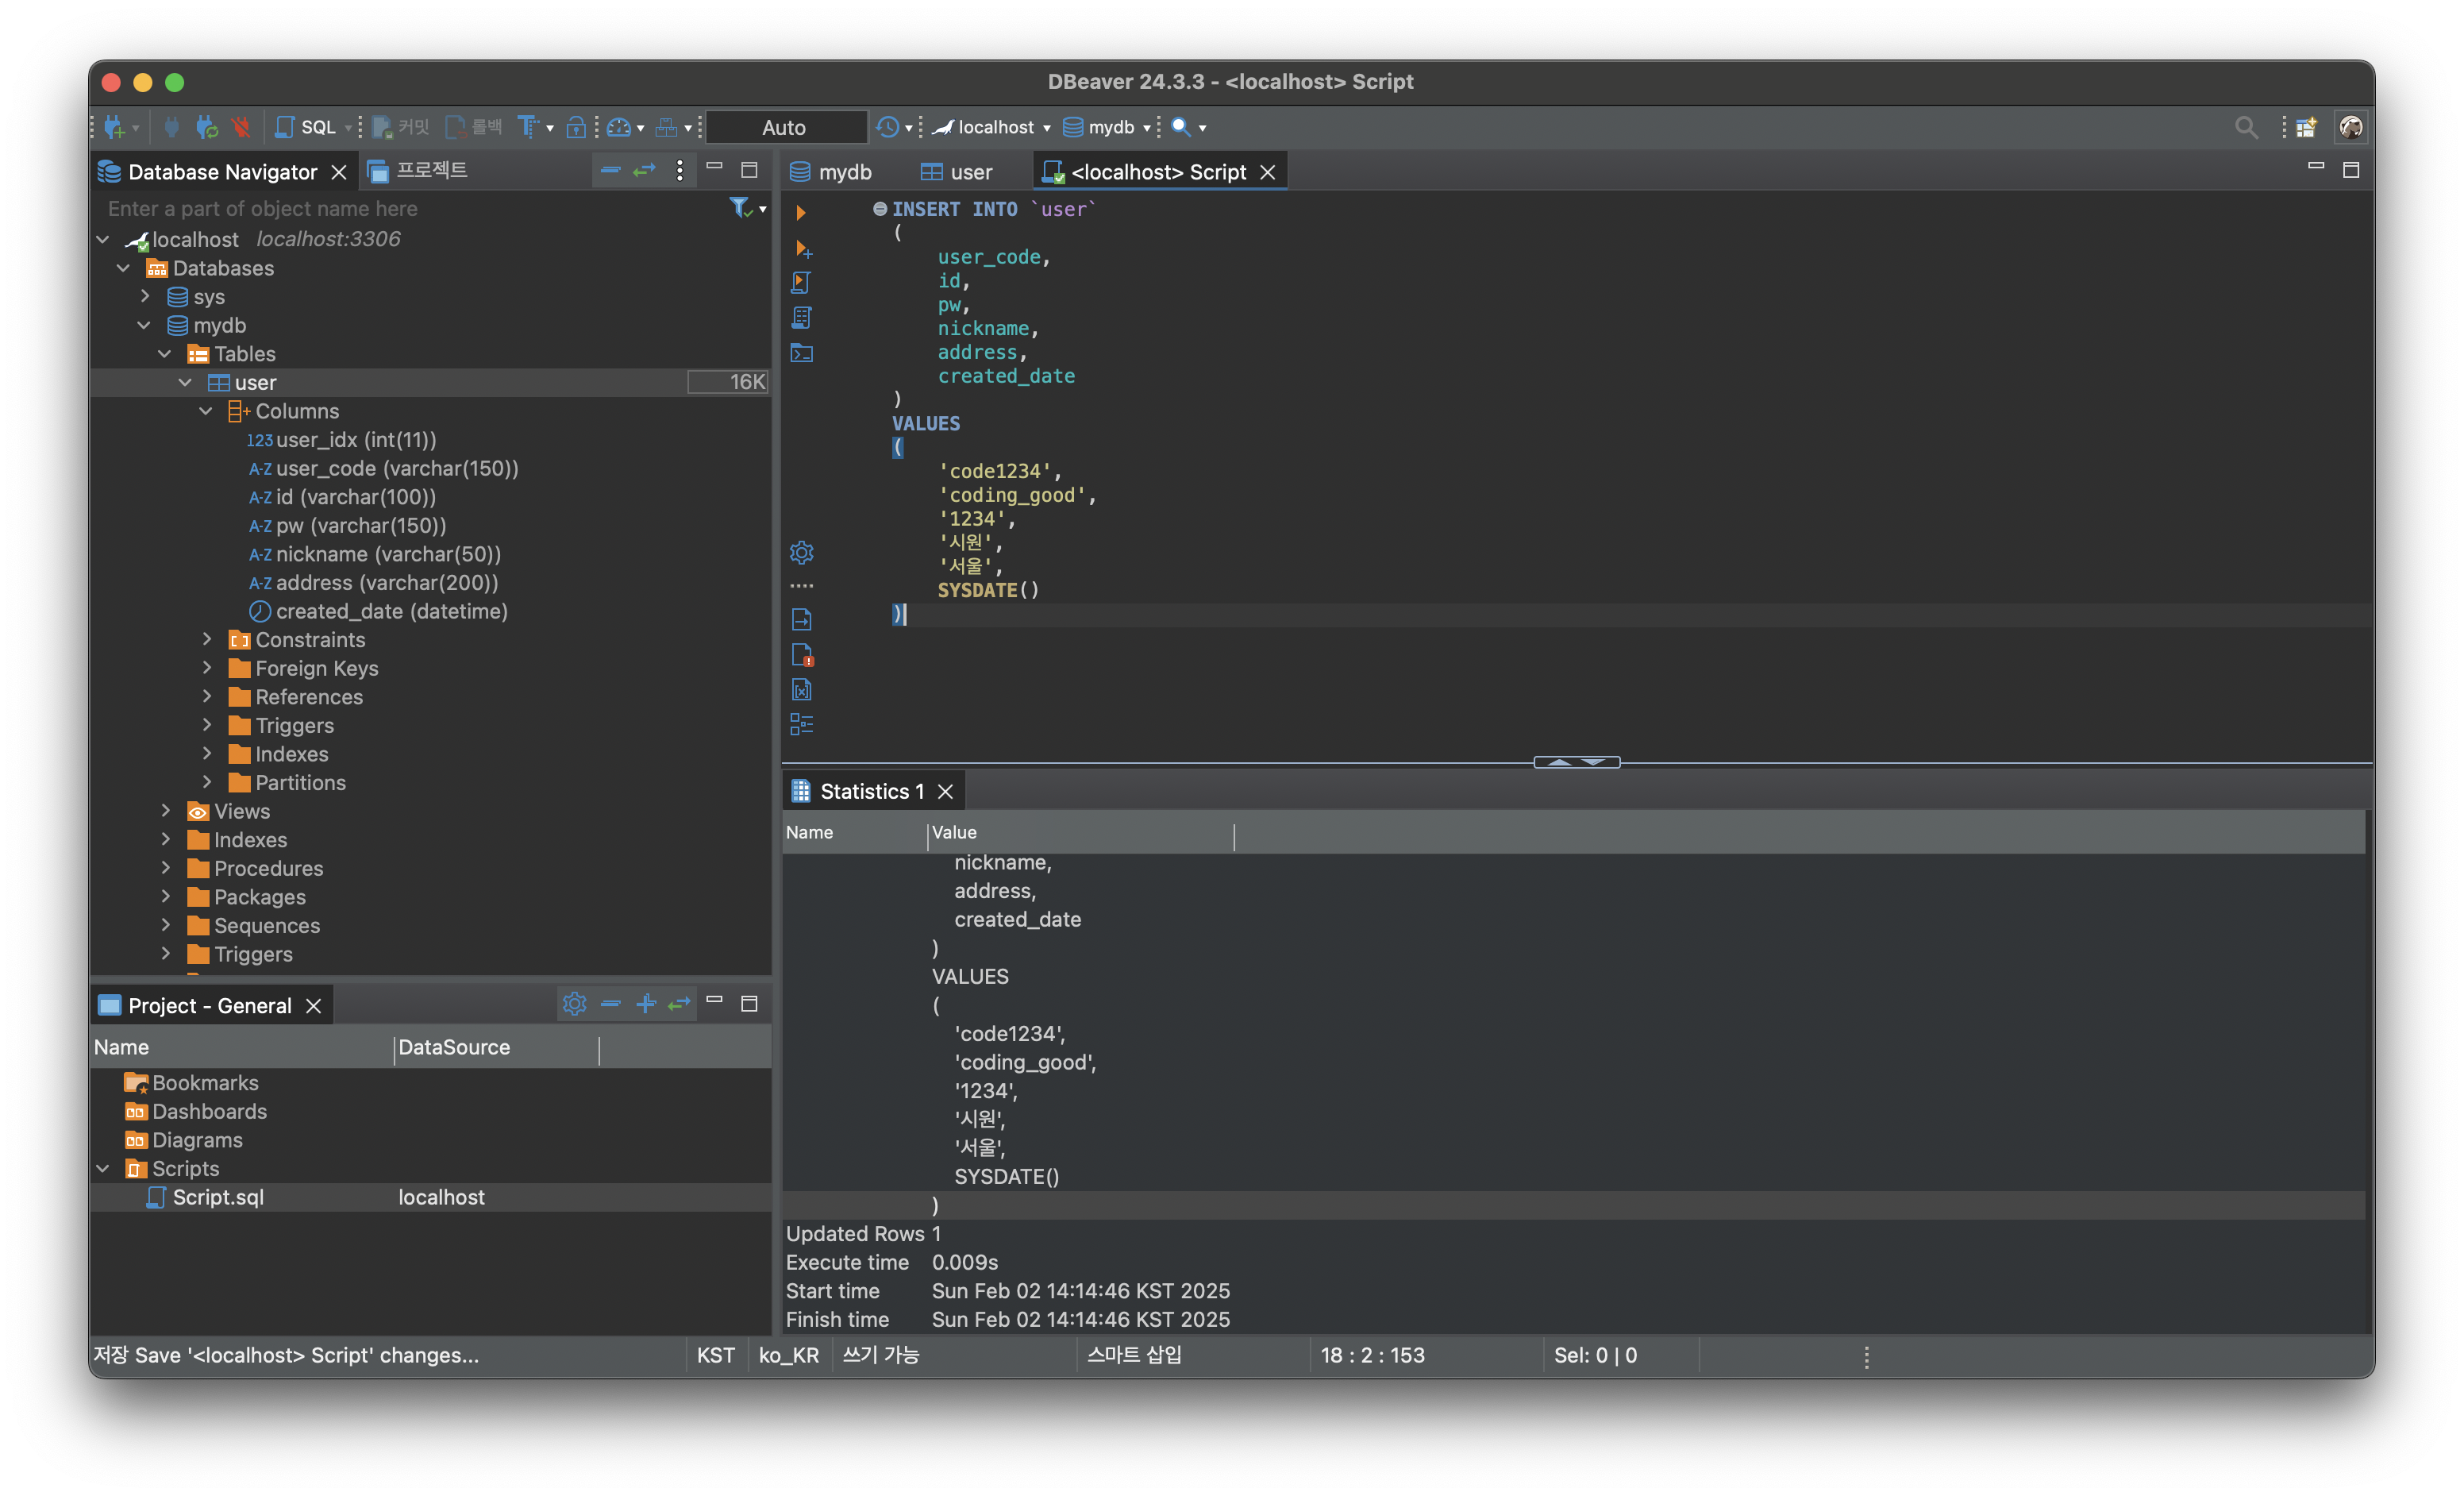Open a new SQL script via the SQL button
2464x1496 pixels.
(x=306, y=127)
